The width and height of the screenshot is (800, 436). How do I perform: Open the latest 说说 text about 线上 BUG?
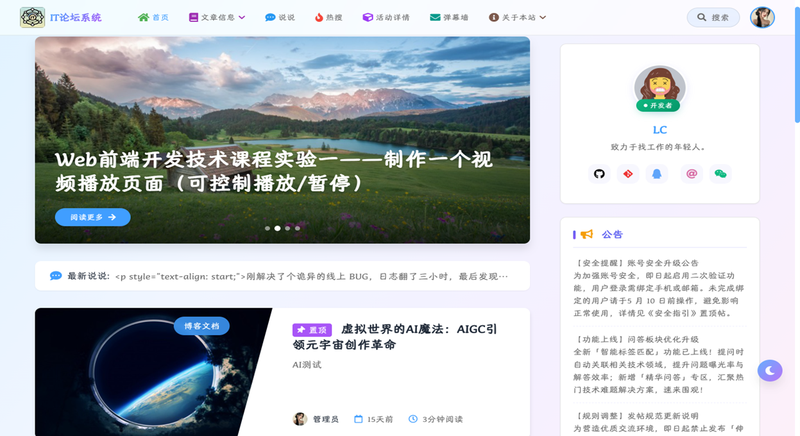[x=312, y=276]
